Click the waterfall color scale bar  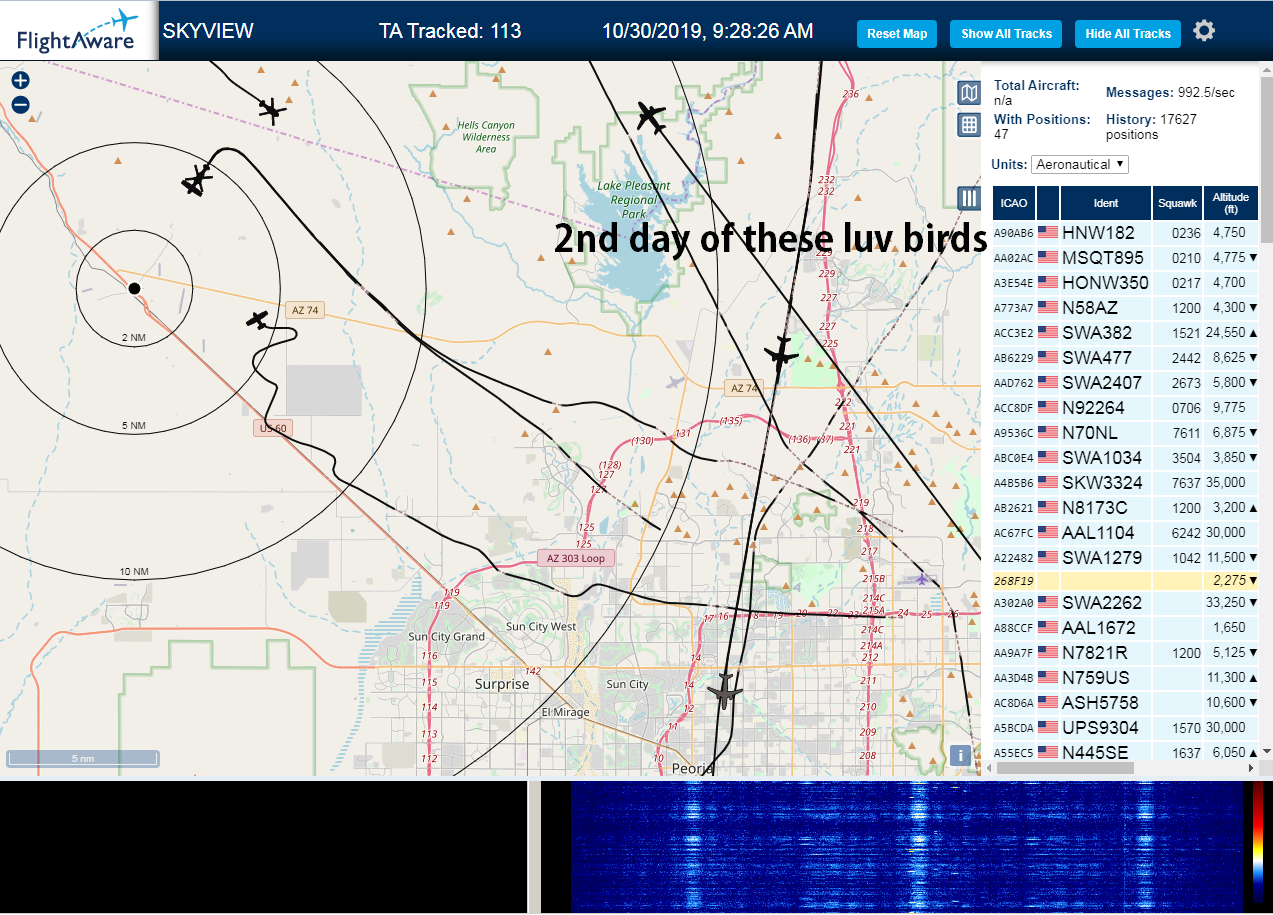click(x=1257, y=845)
